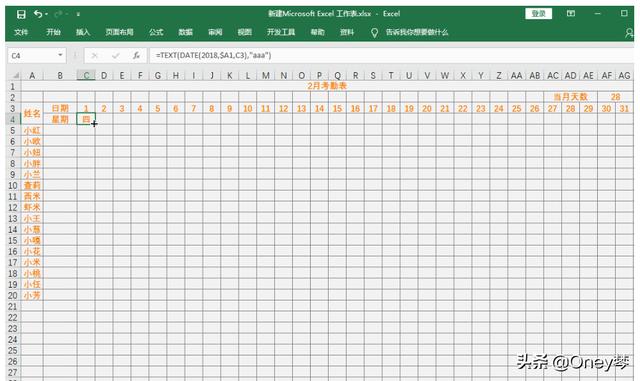This screenshot has width=640, height=381.
Task: Click the name cell 小芳
Action: tap(32, 296)
